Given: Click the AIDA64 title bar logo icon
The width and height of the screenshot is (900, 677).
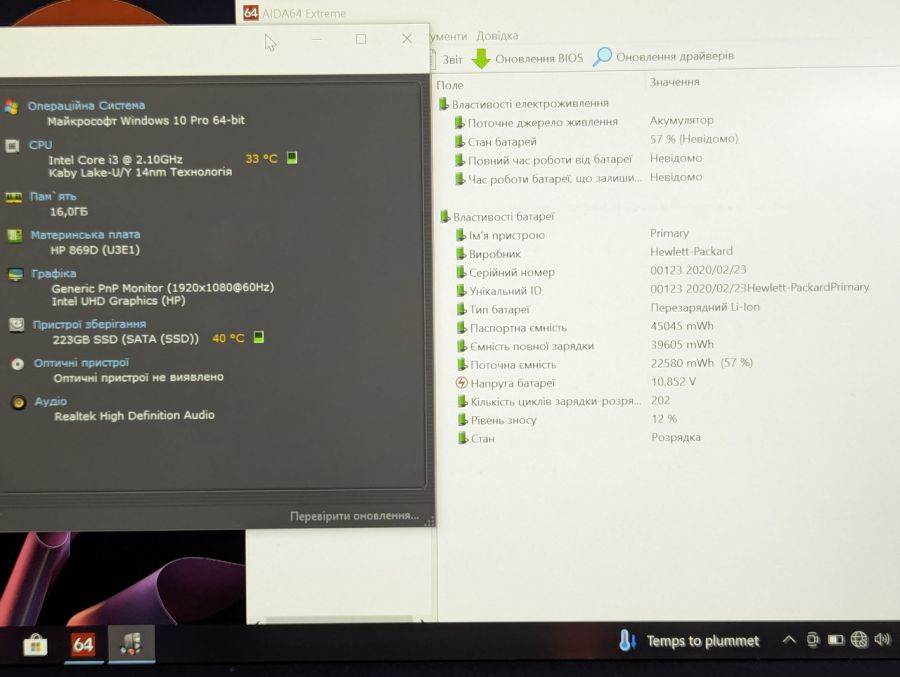Looking at the screenshot, I should pyautogui.click(x=250, y=13).
